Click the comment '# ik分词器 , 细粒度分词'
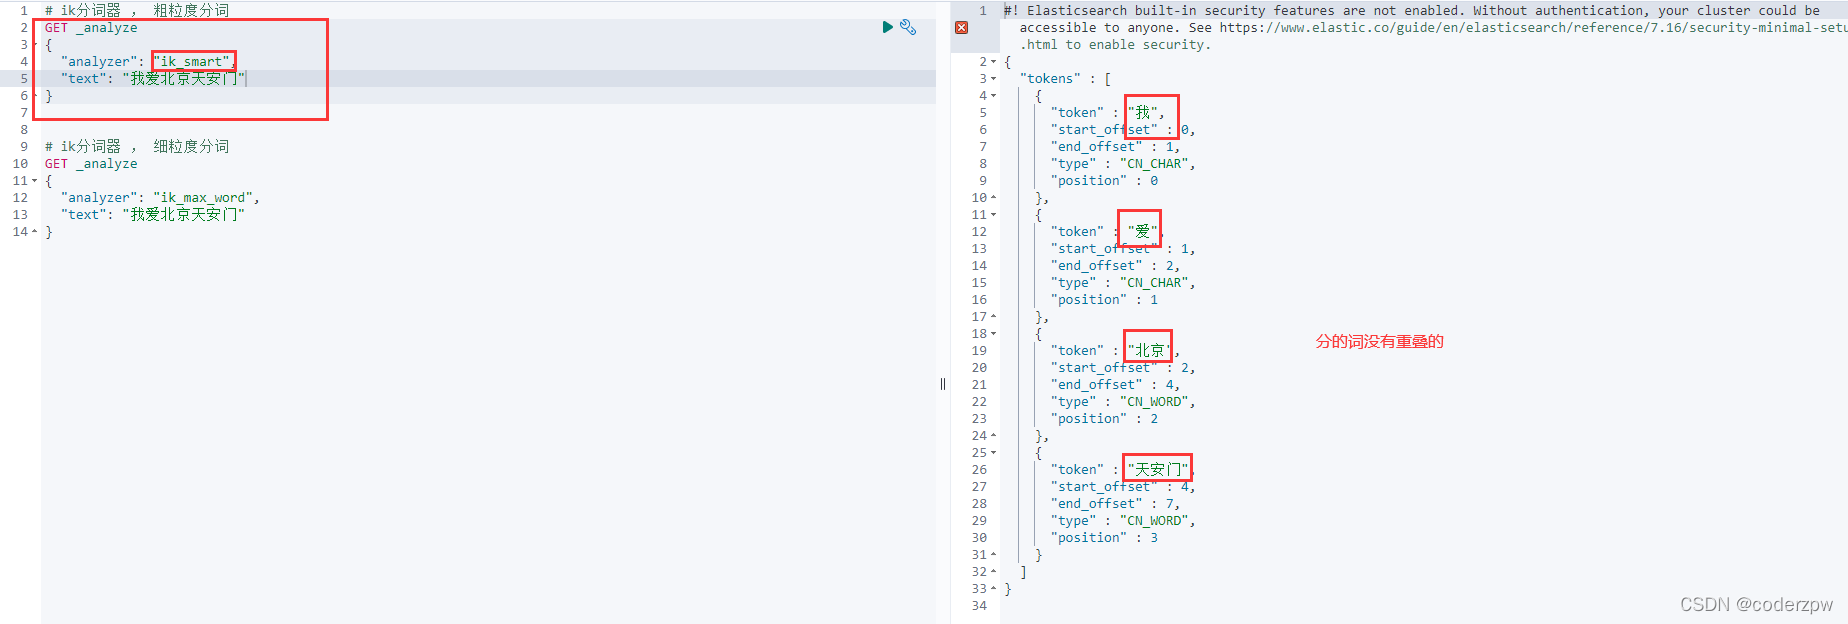Viewport: 1848px width, 624px height. [x=137, y=147]
